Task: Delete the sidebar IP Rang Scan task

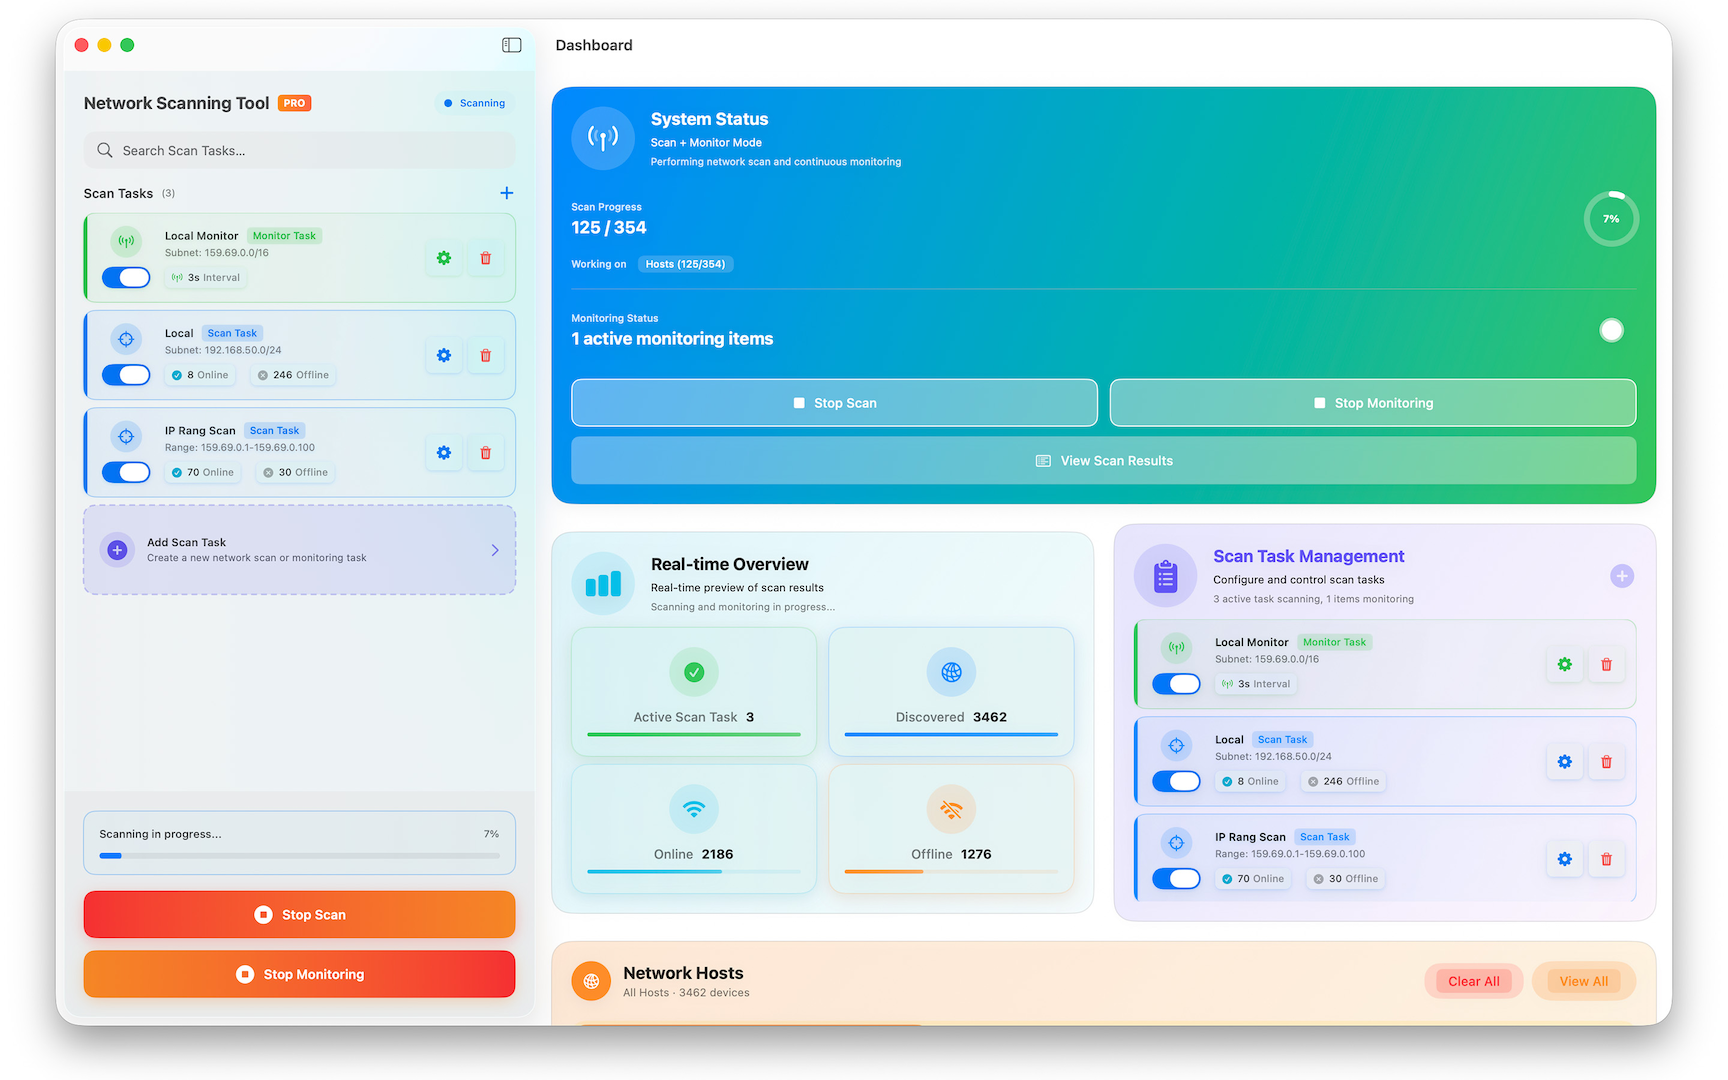Action: (x=486, y=453)
